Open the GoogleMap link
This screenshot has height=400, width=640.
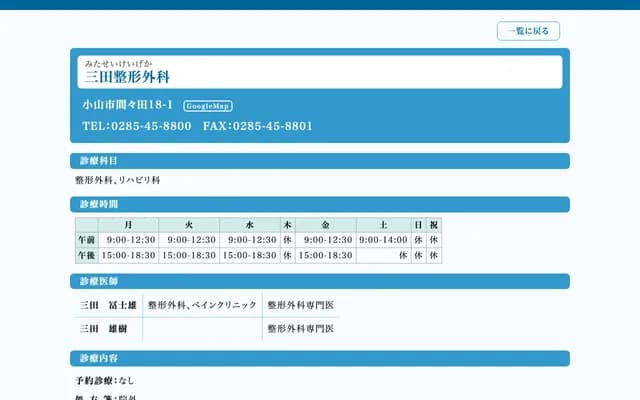pyautogui.click(x=208, y=106)
